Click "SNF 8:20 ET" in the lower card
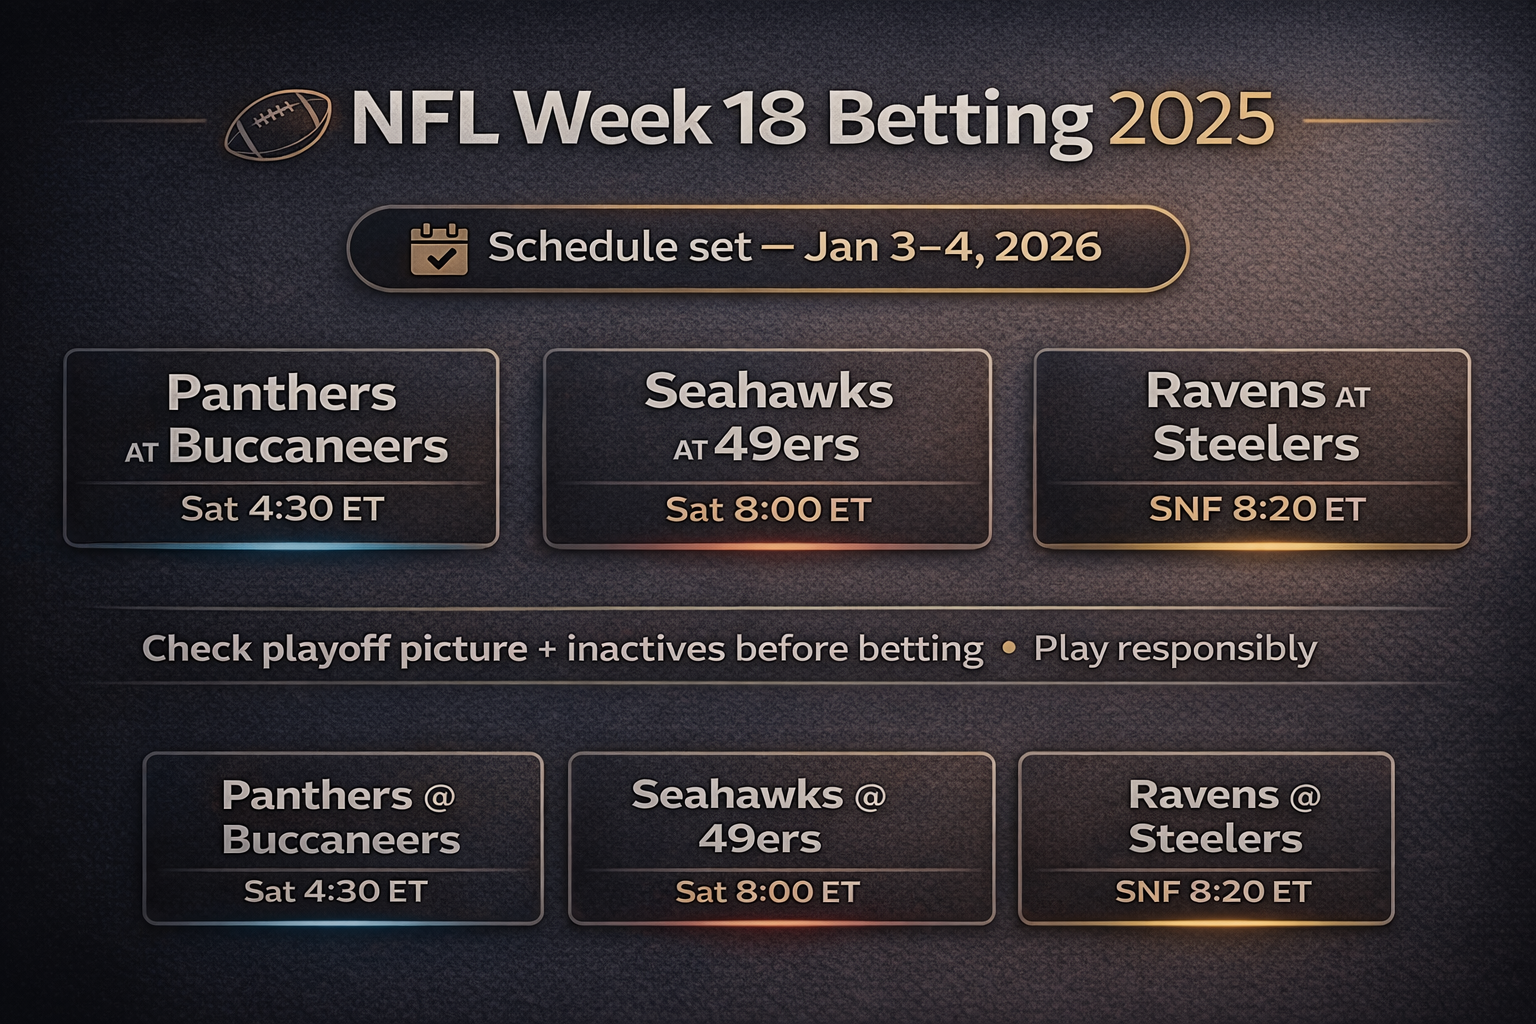 pyautogui.click(x=1212, y=891)
